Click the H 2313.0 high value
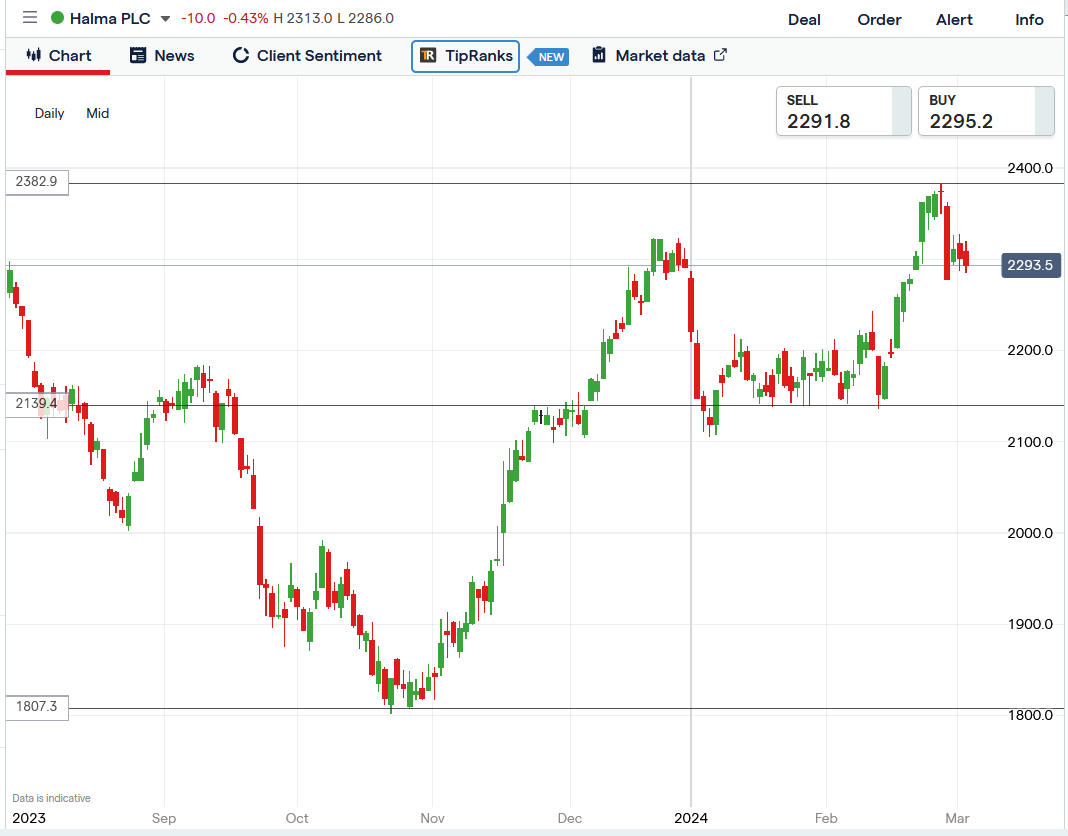This screenshot has height=836, width=1068. 303,18
